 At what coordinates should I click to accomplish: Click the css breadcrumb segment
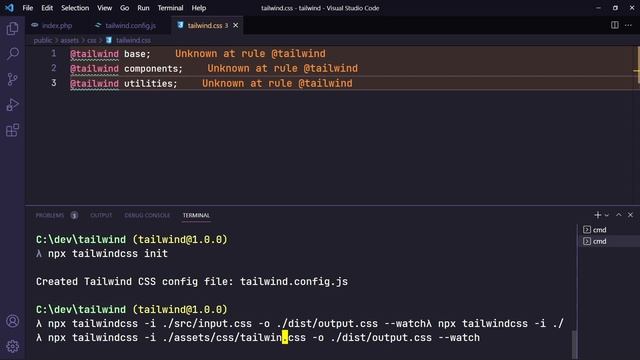click(x=91, y=40)
